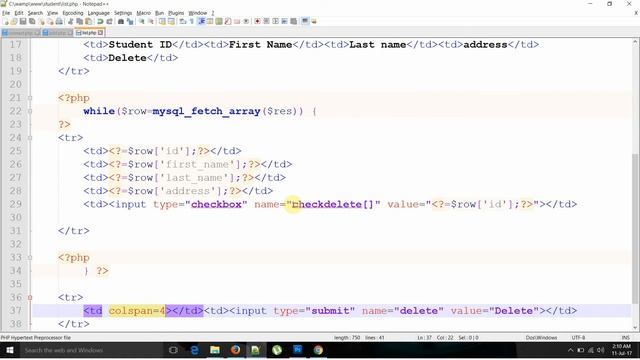
Task: Click the vertical scrollbar down arrow
Action: pos(636,327)
